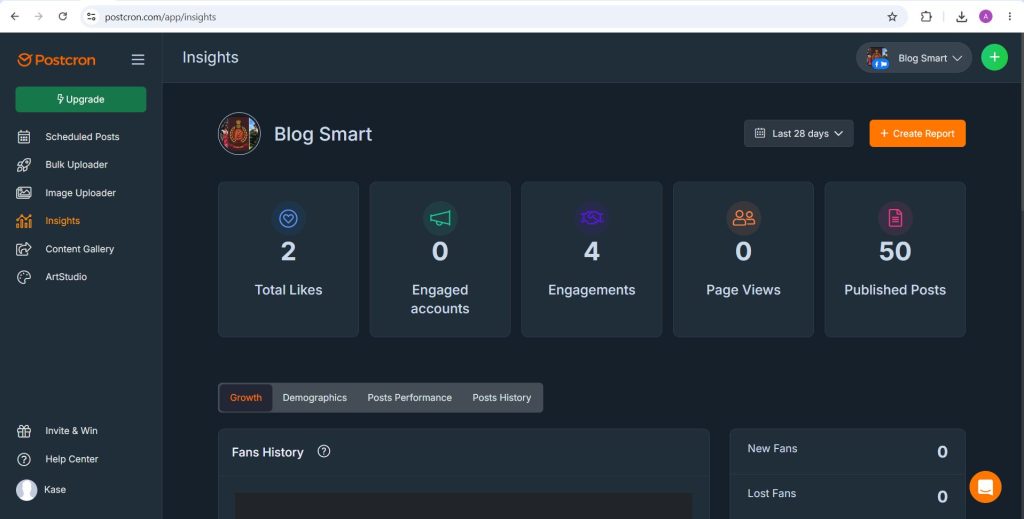
Task: Open Help Center link
Action: [x=72, y=459]
